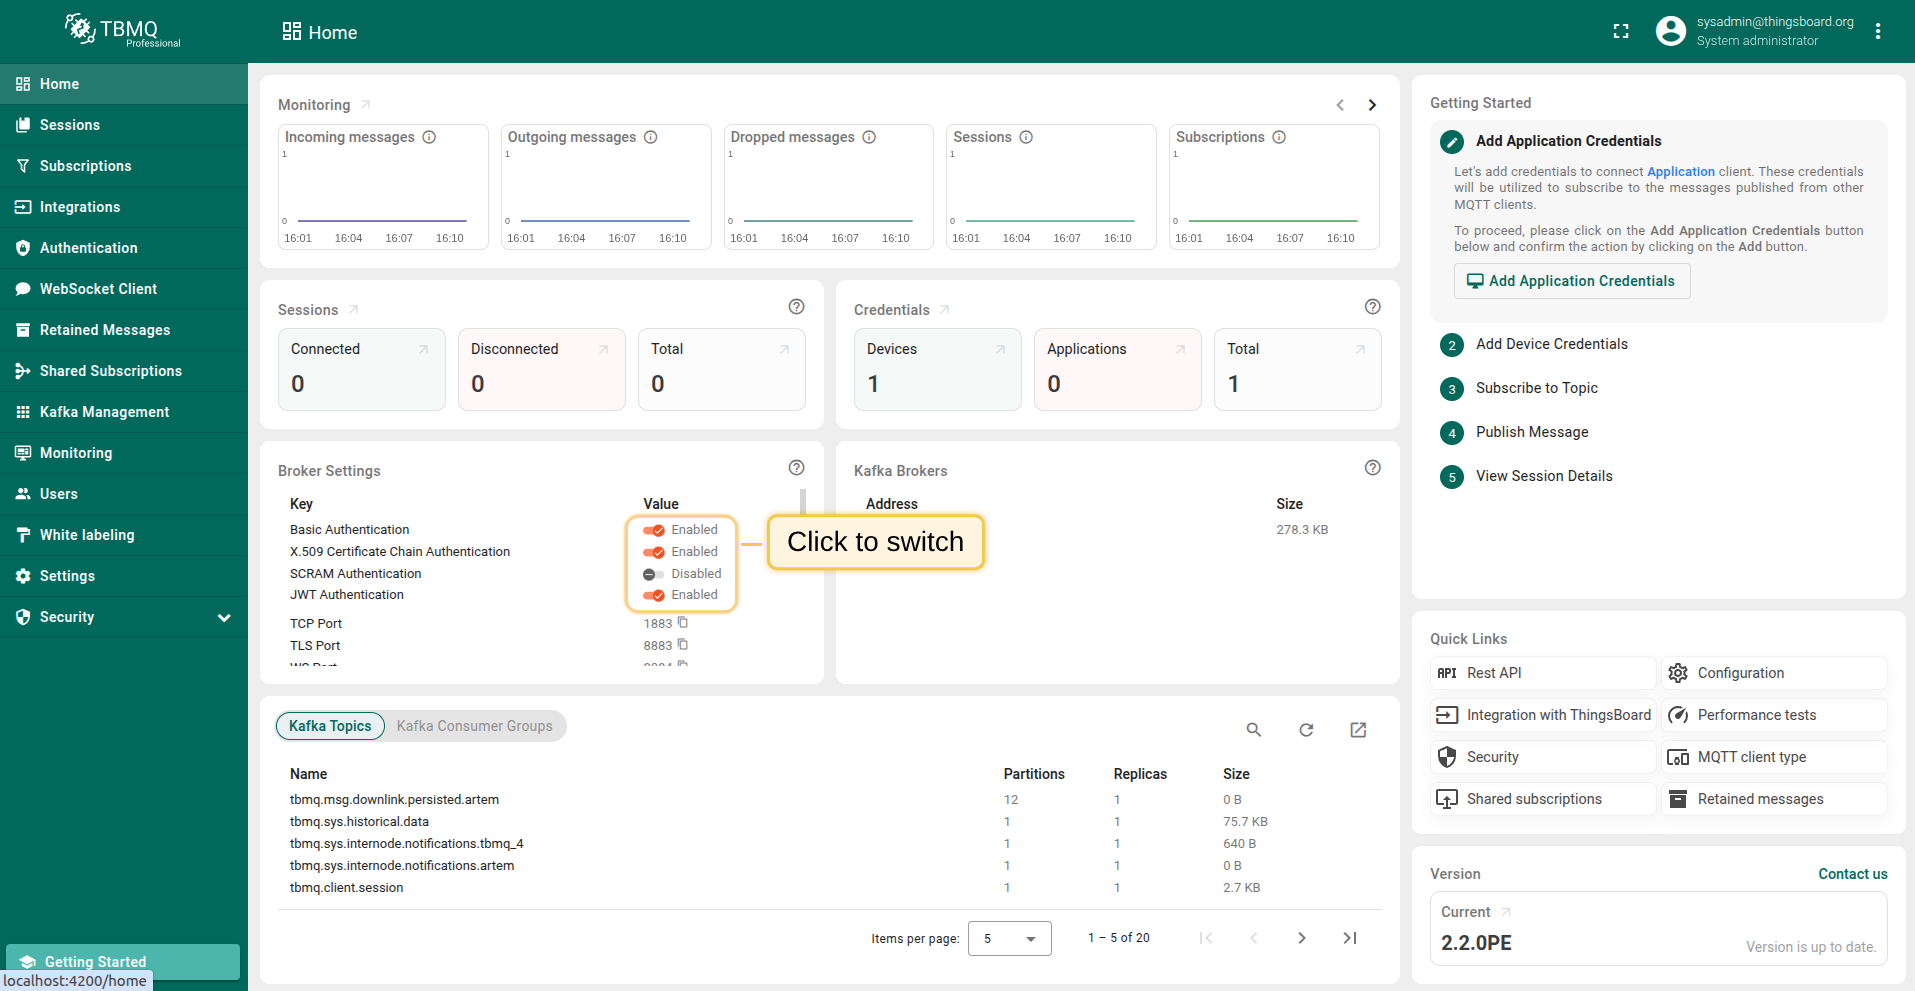This screenshot has height=991, width=1915.
Task: Refresh the Kafka Topics table
Action: (x=1306, y=730)
